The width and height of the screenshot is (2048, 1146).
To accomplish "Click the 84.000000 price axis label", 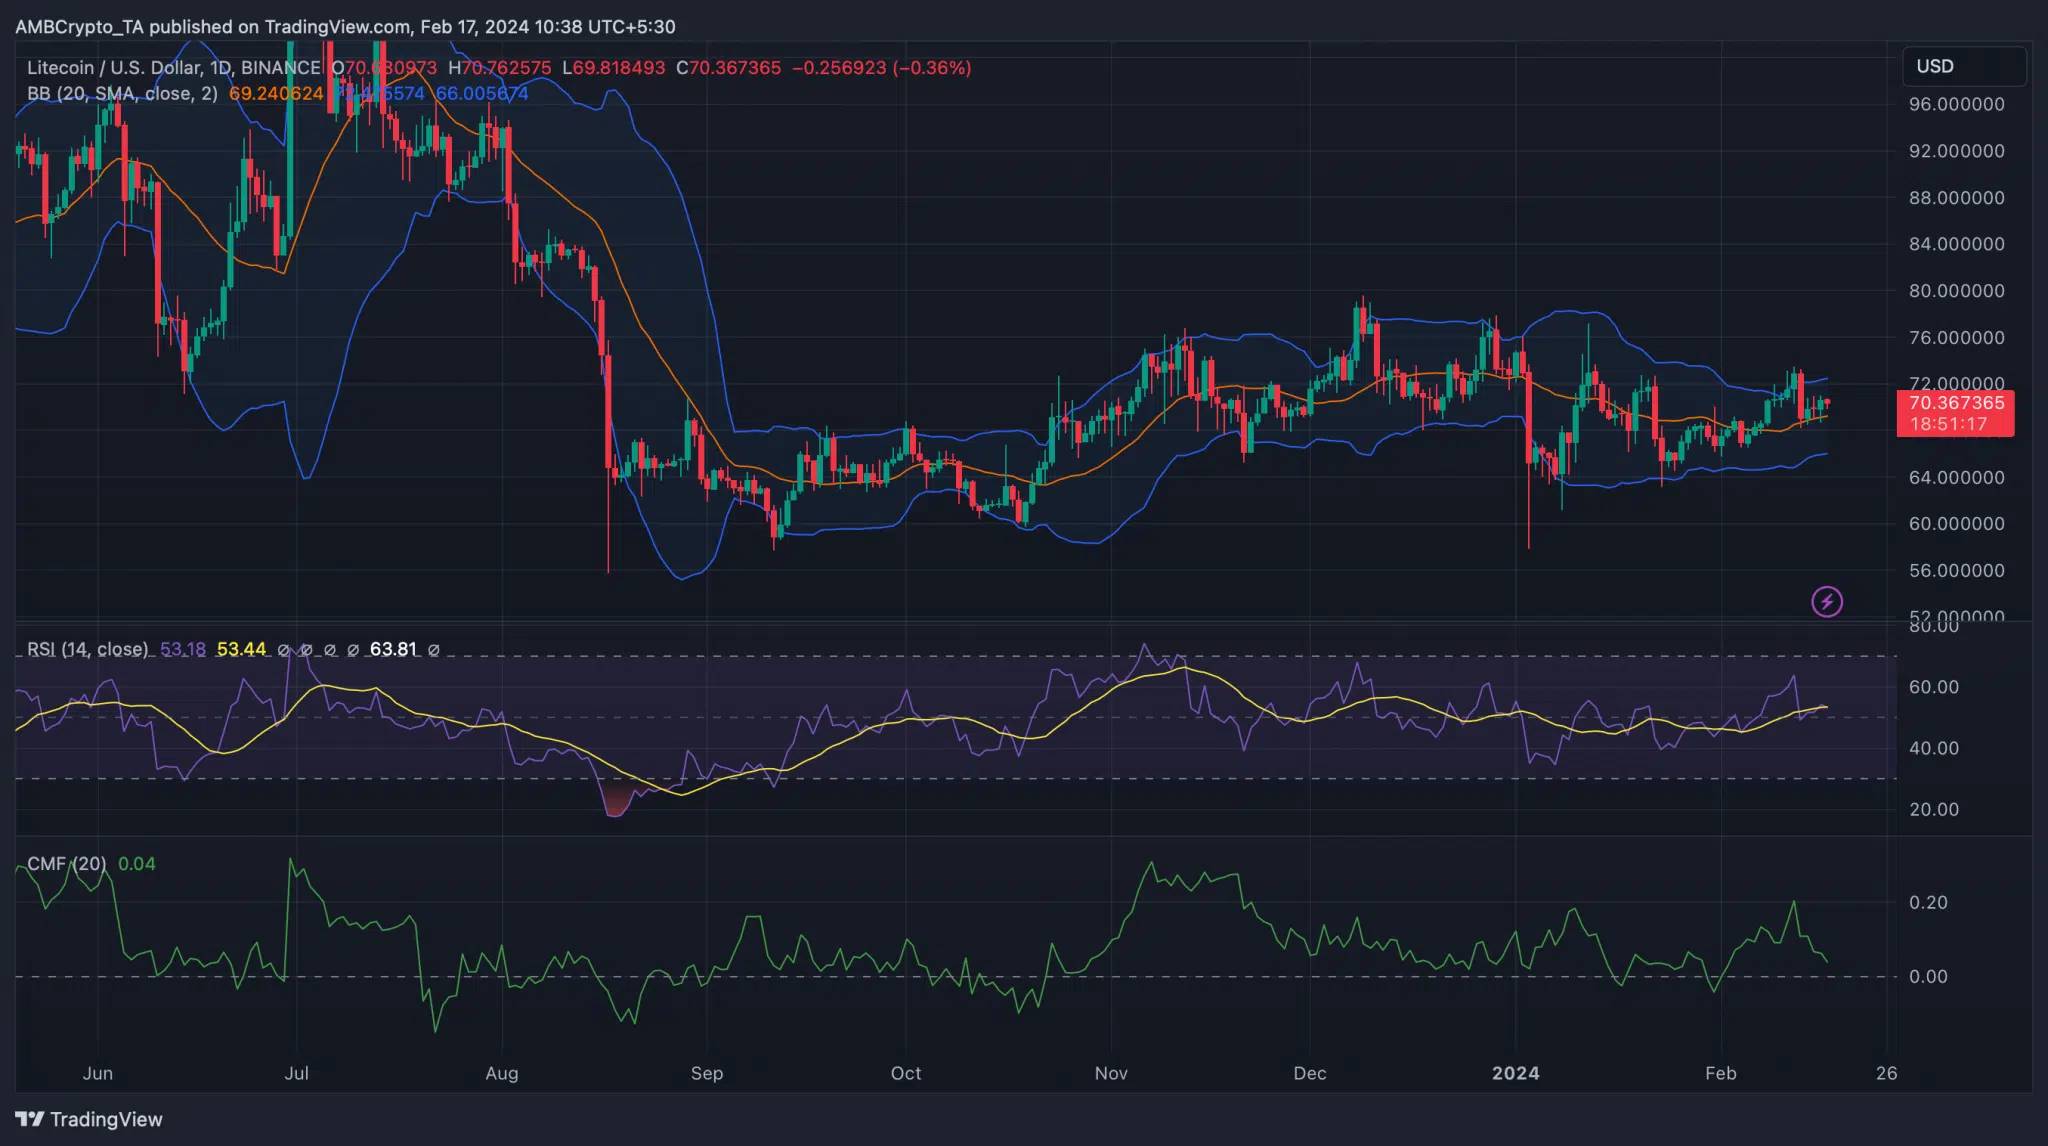I will (x=1956, y=244).
